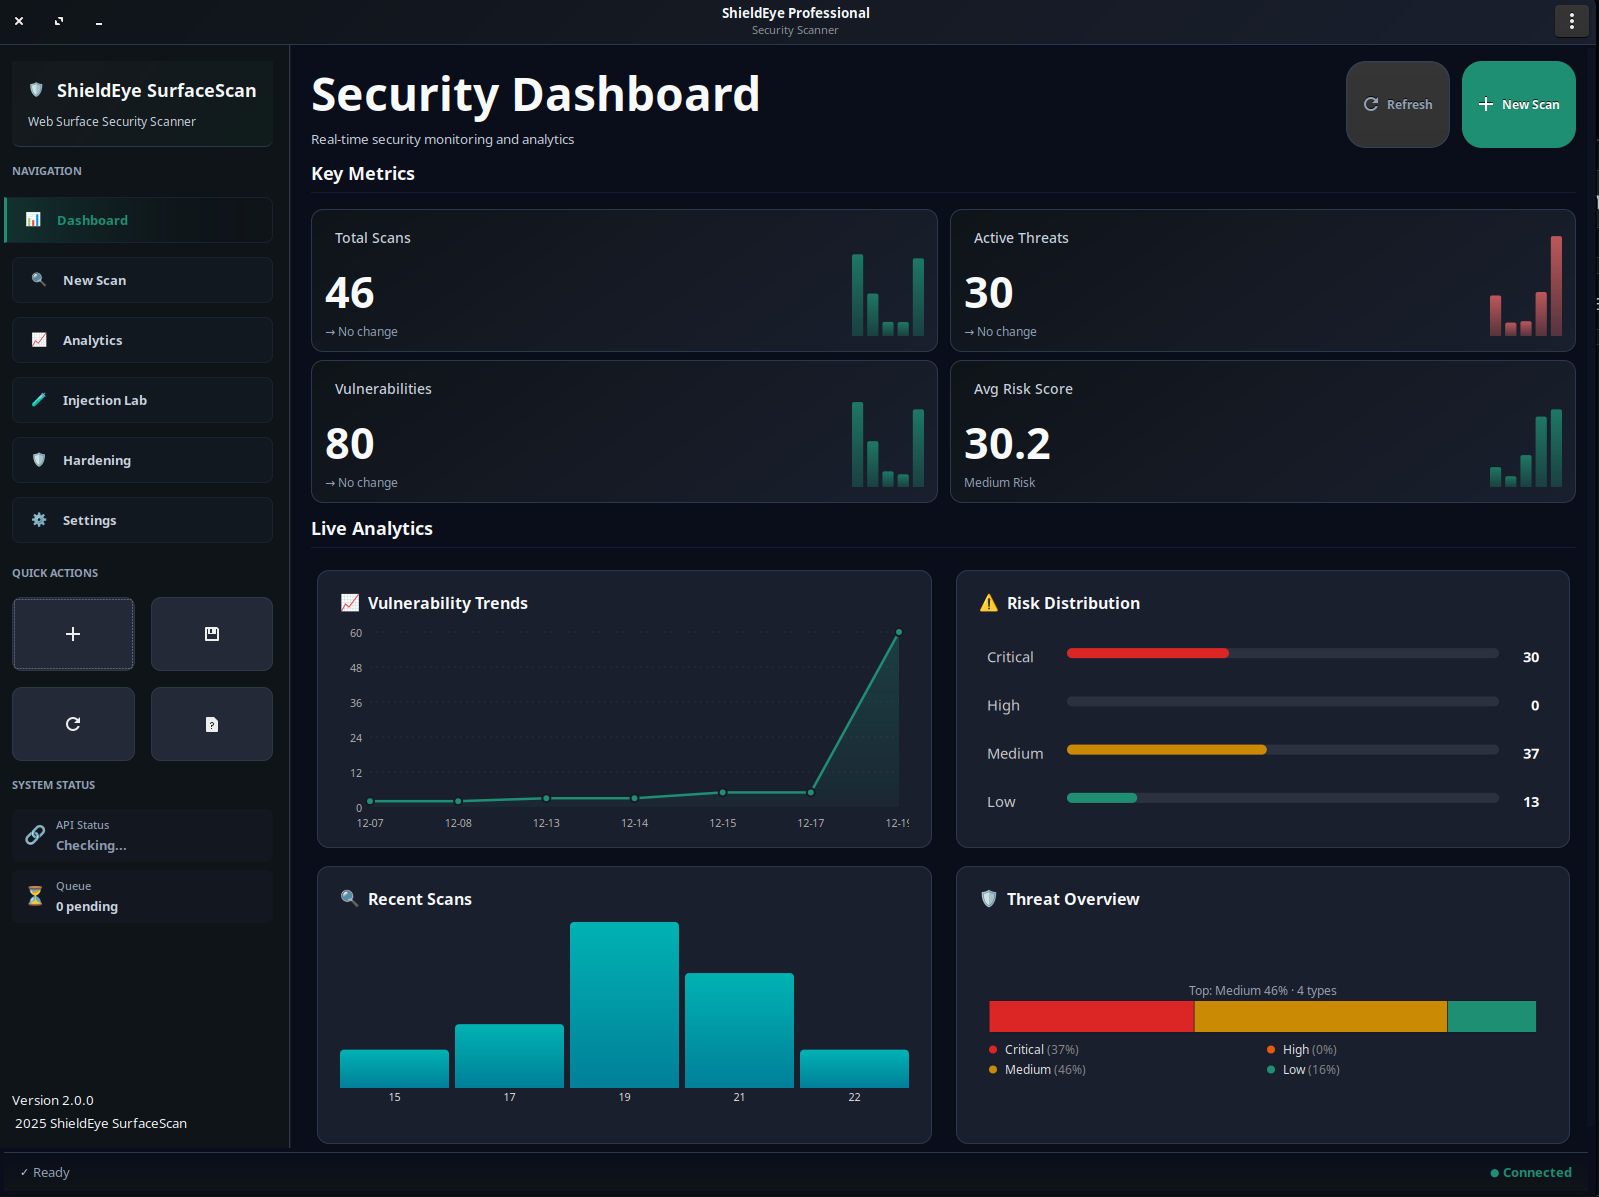
Task: Click the Medium risk progress bar
Action: pos(1283,749)
